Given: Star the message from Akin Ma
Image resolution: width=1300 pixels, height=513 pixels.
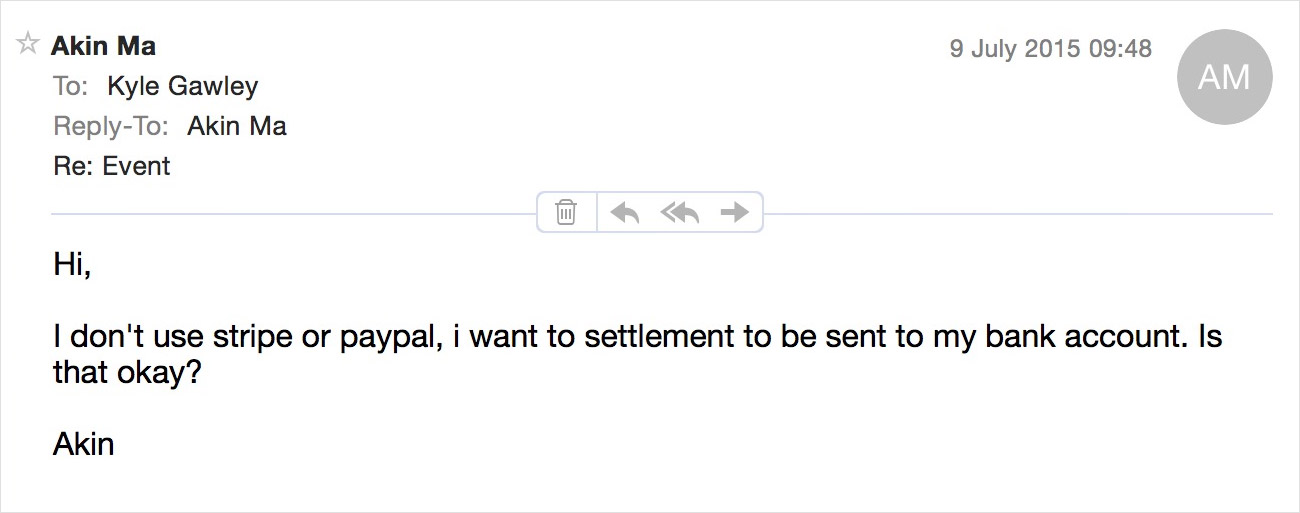Looking at the screenshot, I should click(x=29, y=44).
